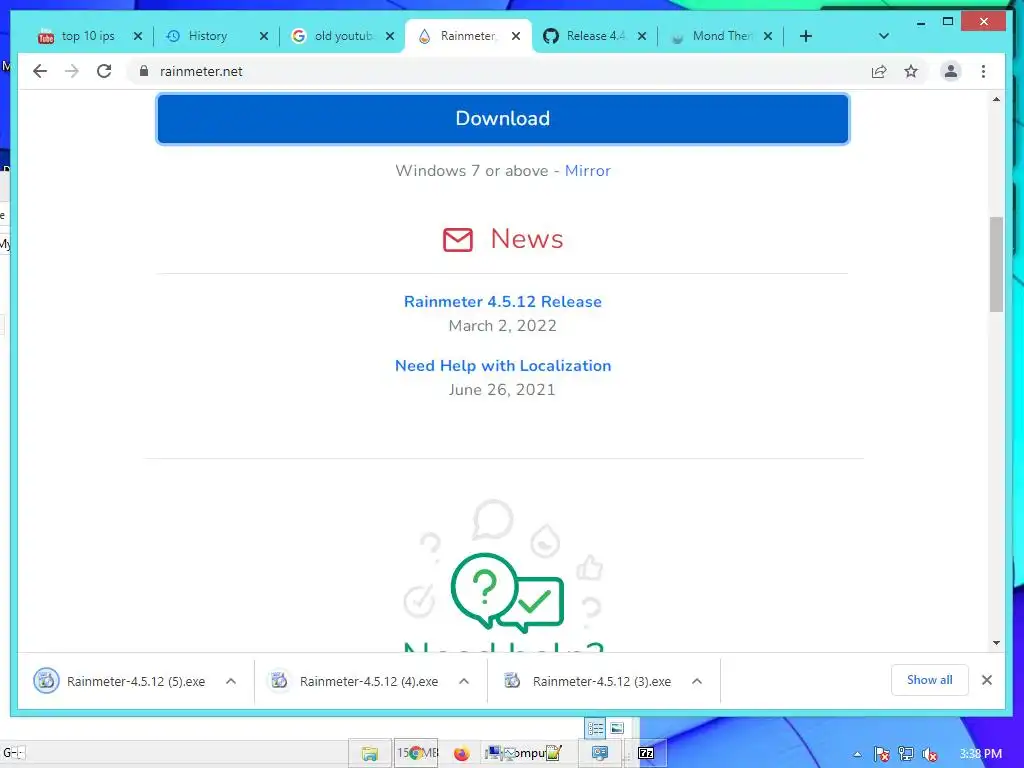The width and height of the screenshot is (1024, 768).
Task: Close the Rainmeter tab
Action: click(516, 36)
